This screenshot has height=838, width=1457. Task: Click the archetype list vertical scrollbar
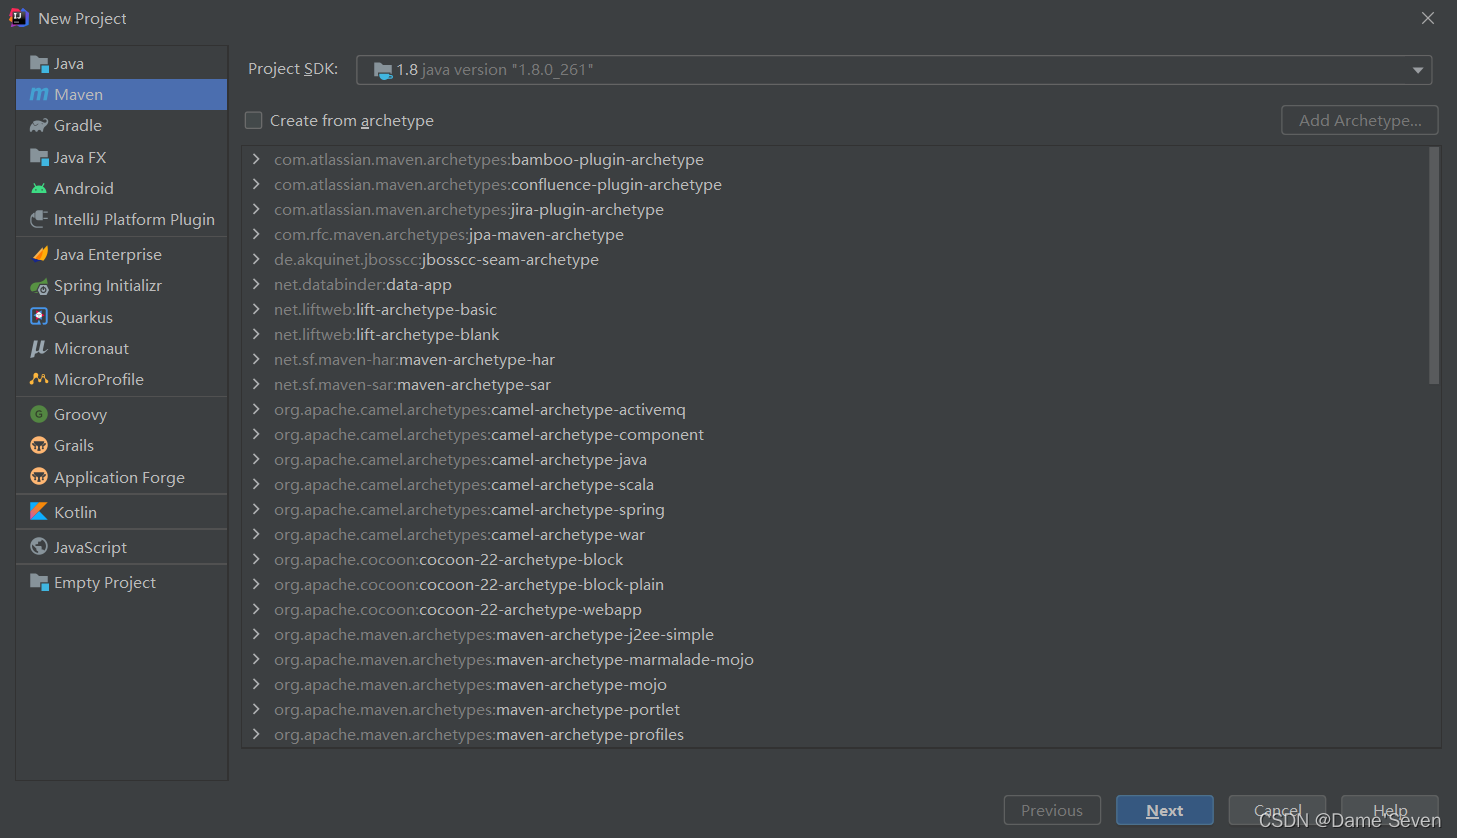pos(1434,266)
